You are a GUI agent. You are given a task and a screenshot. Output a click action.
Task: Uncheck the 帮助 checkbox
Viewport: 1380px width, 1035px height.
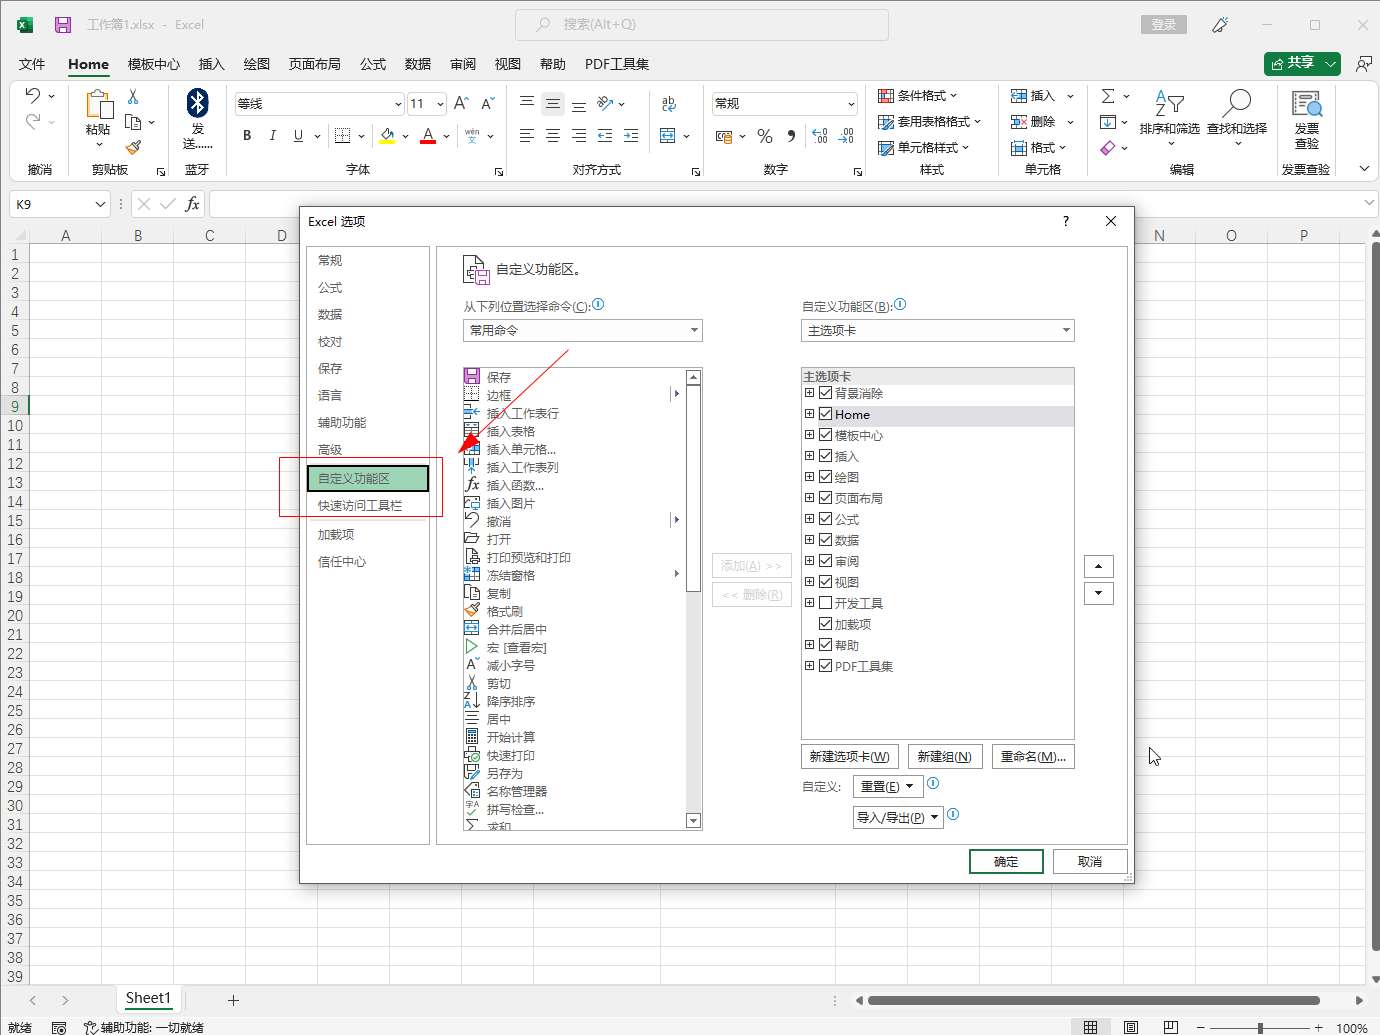pyautogui.click(x=826, y=645)
